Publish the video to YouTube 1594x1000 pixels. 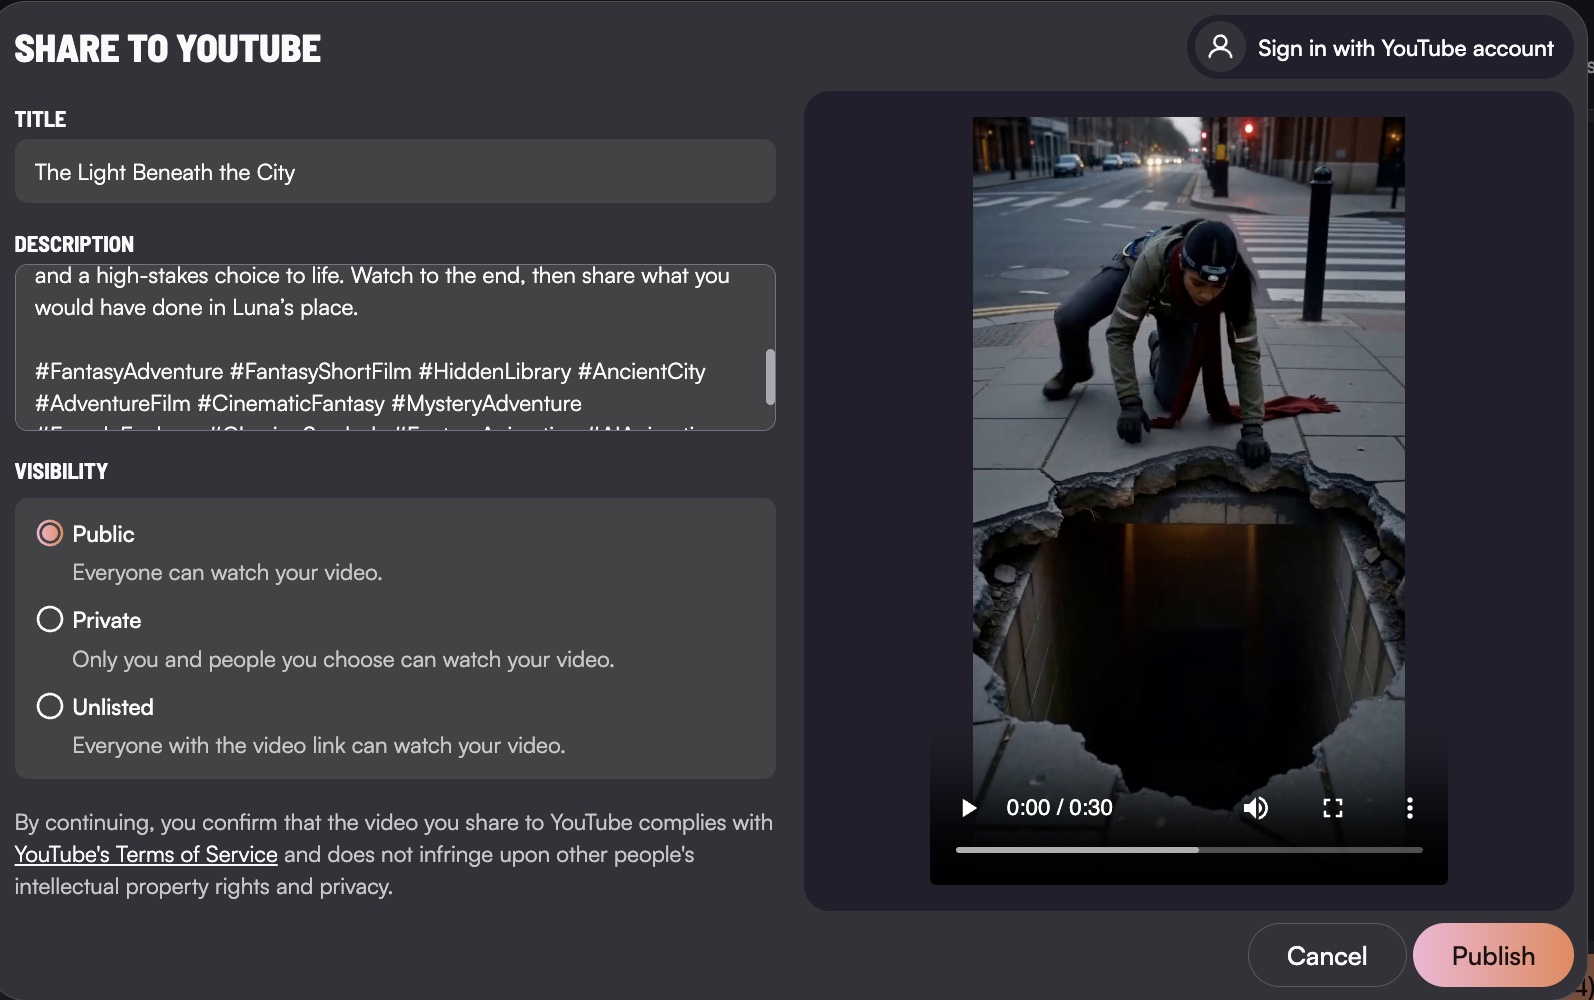point(1493,956)
